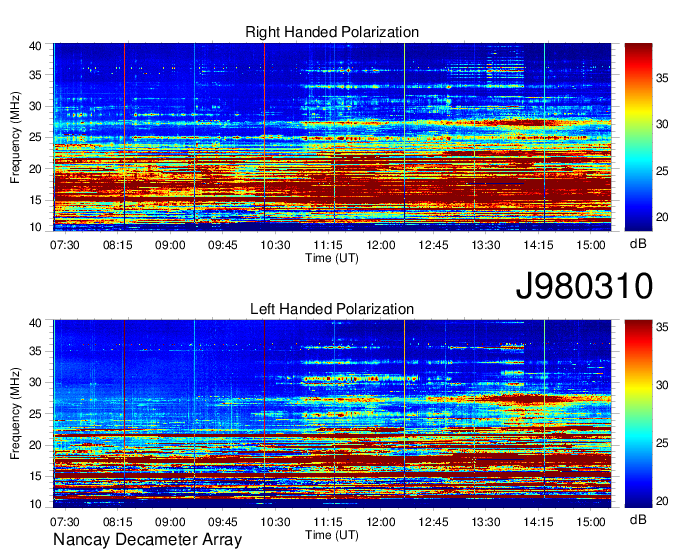Click '11:15' time tick on Right Handed plot

pos(328,245)
